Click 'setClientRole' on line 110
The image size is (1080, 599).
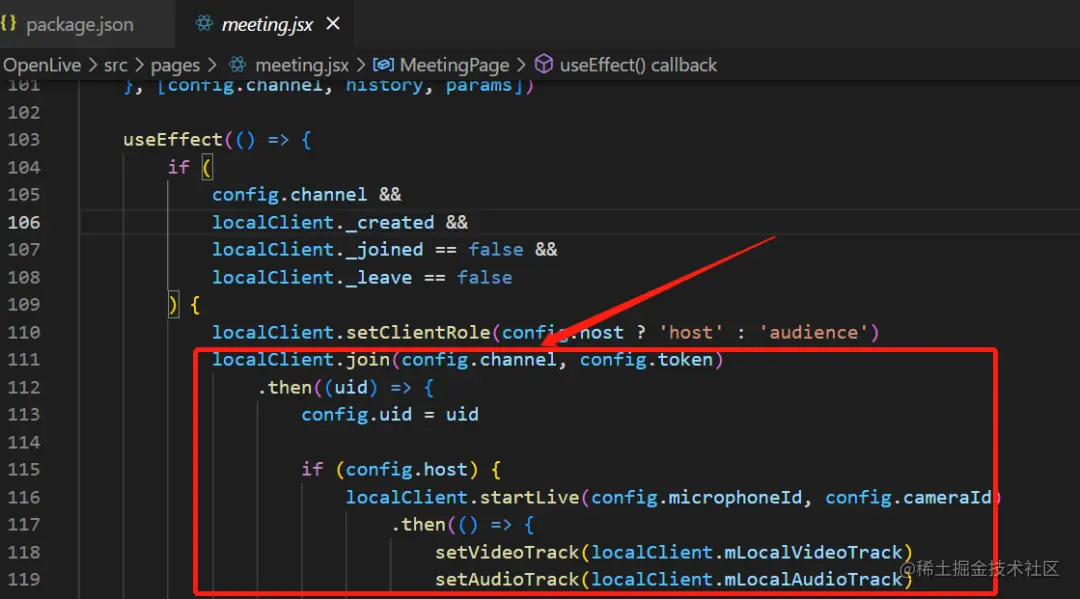pos(418,333)
